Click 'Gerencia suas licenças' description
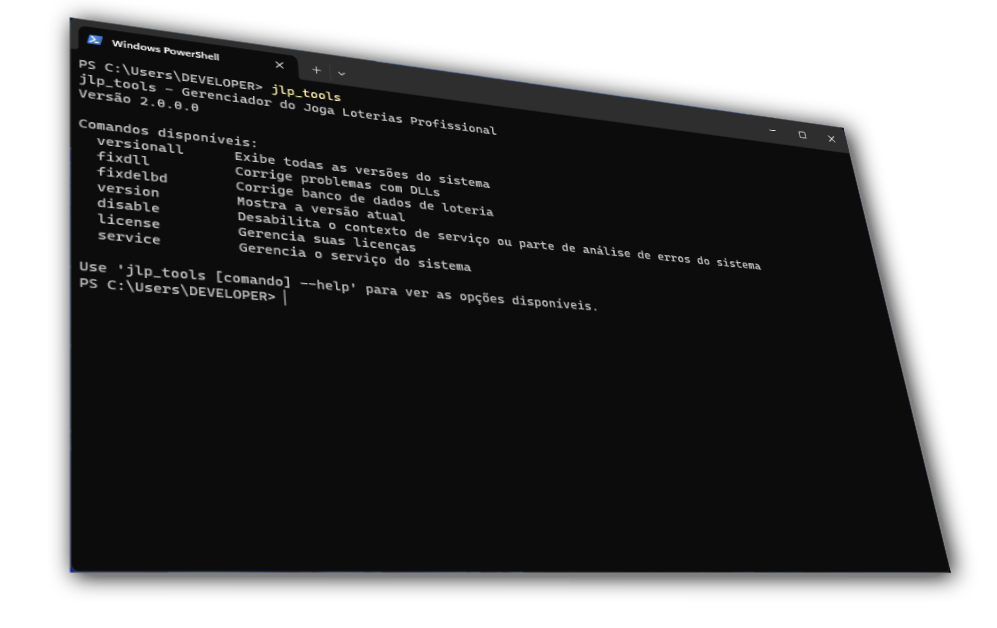Screen dimensions: 997x628 pos(327,240)
